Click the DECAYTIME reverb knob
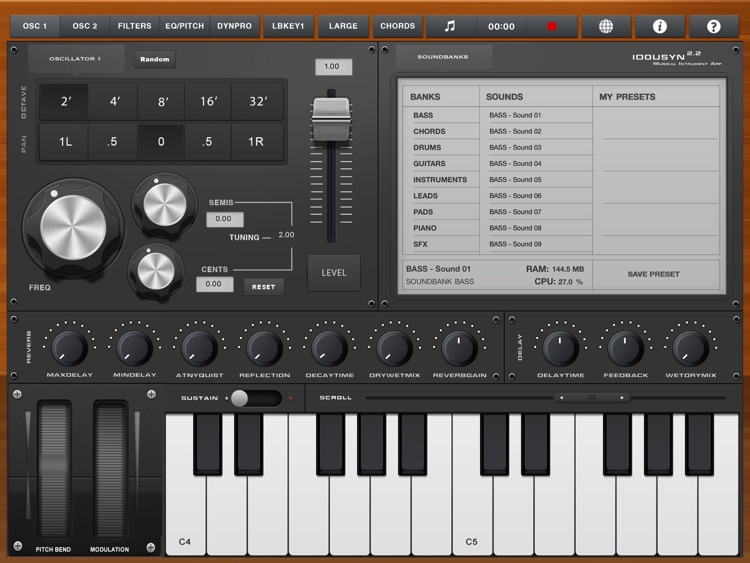Image resolution: width=750 pixels, height=563 pixels. point(329,348)
